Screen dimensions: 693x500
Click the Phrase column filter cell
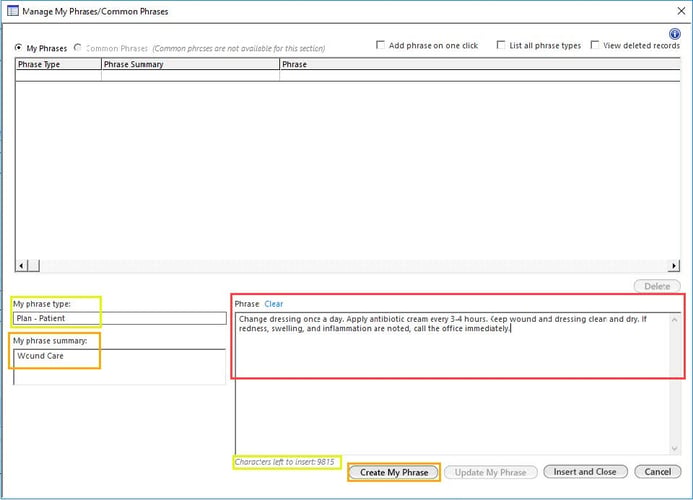480,76
